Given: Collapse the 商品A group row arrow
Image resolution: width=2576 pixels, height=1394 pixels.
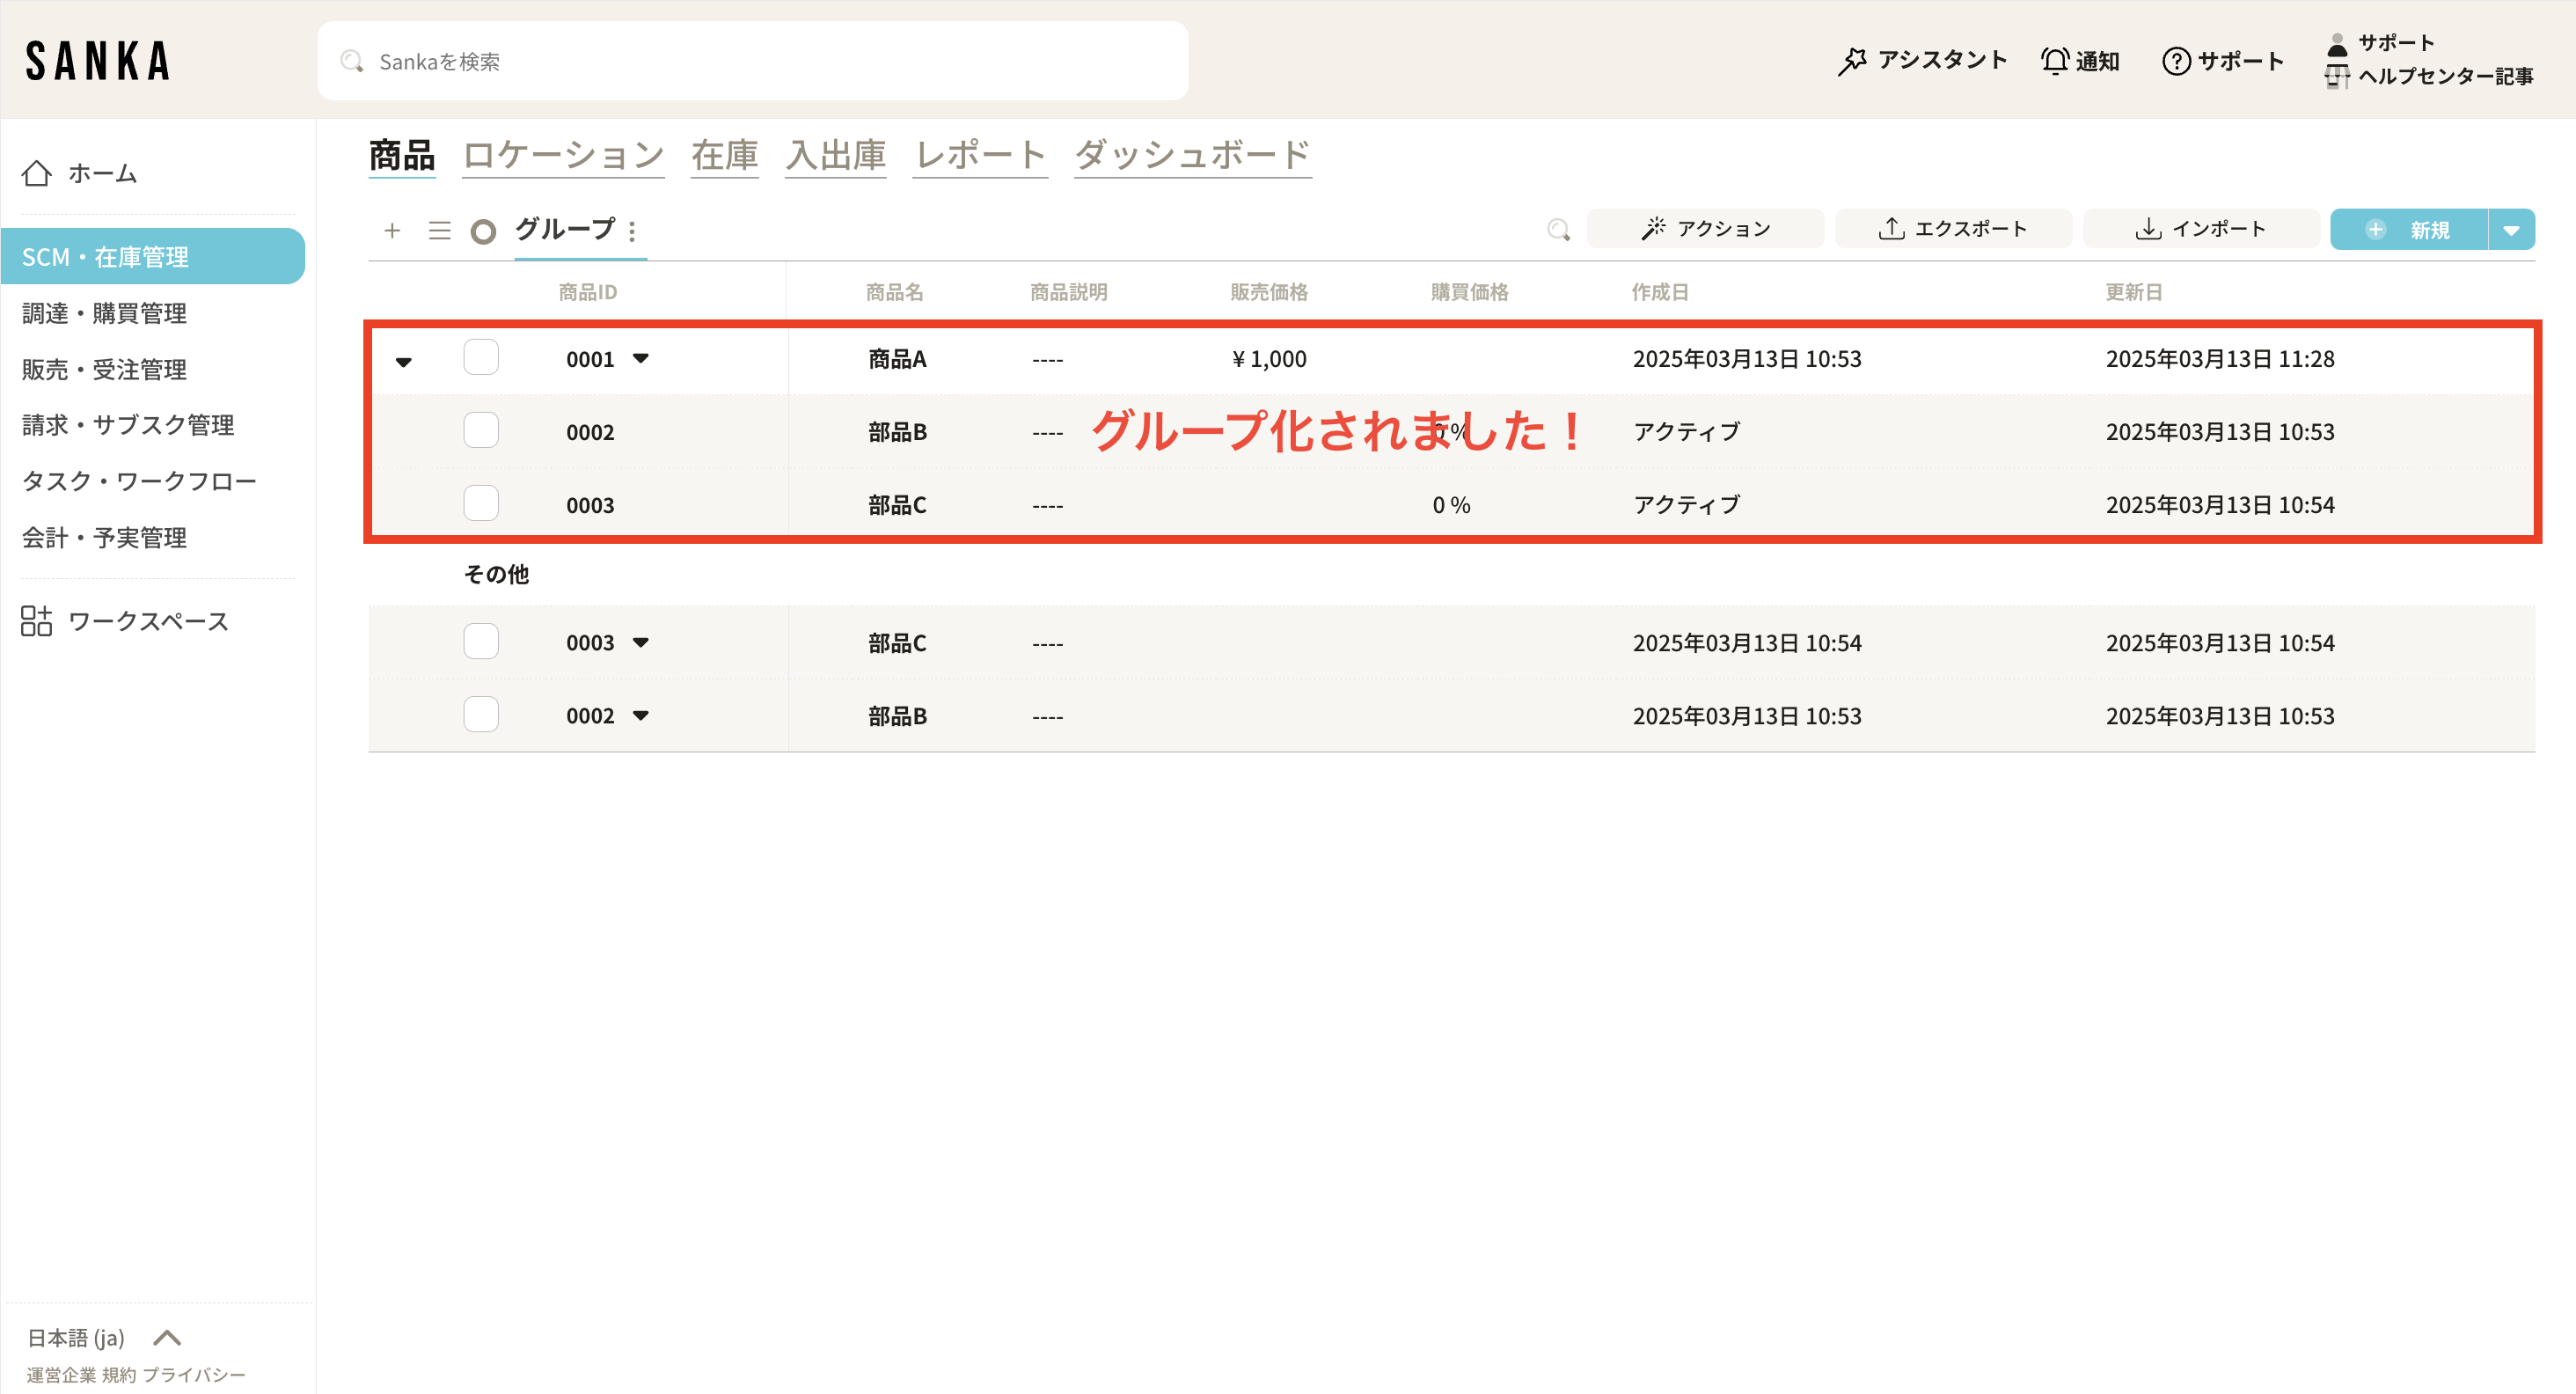Looking at the screenshot, I should click(x=404, y=362).
